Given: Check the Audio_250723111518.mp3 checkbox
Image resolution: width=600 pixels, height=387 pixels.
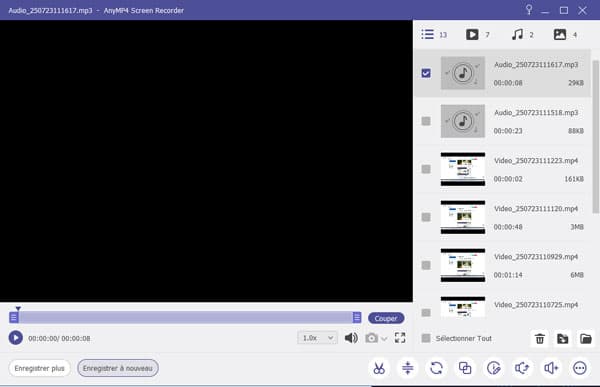Looking at the screenshot, I should 426,121.
